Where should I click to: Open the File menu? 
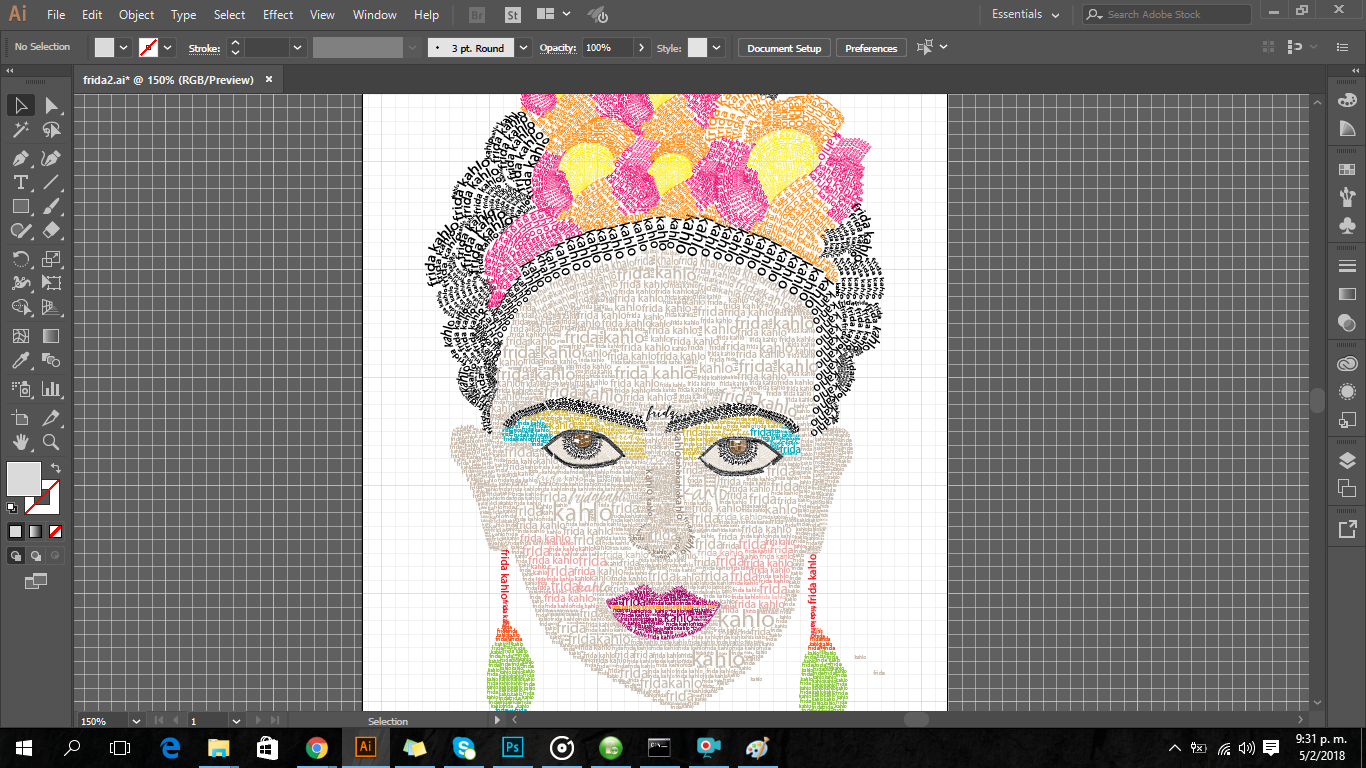point(56,14)
